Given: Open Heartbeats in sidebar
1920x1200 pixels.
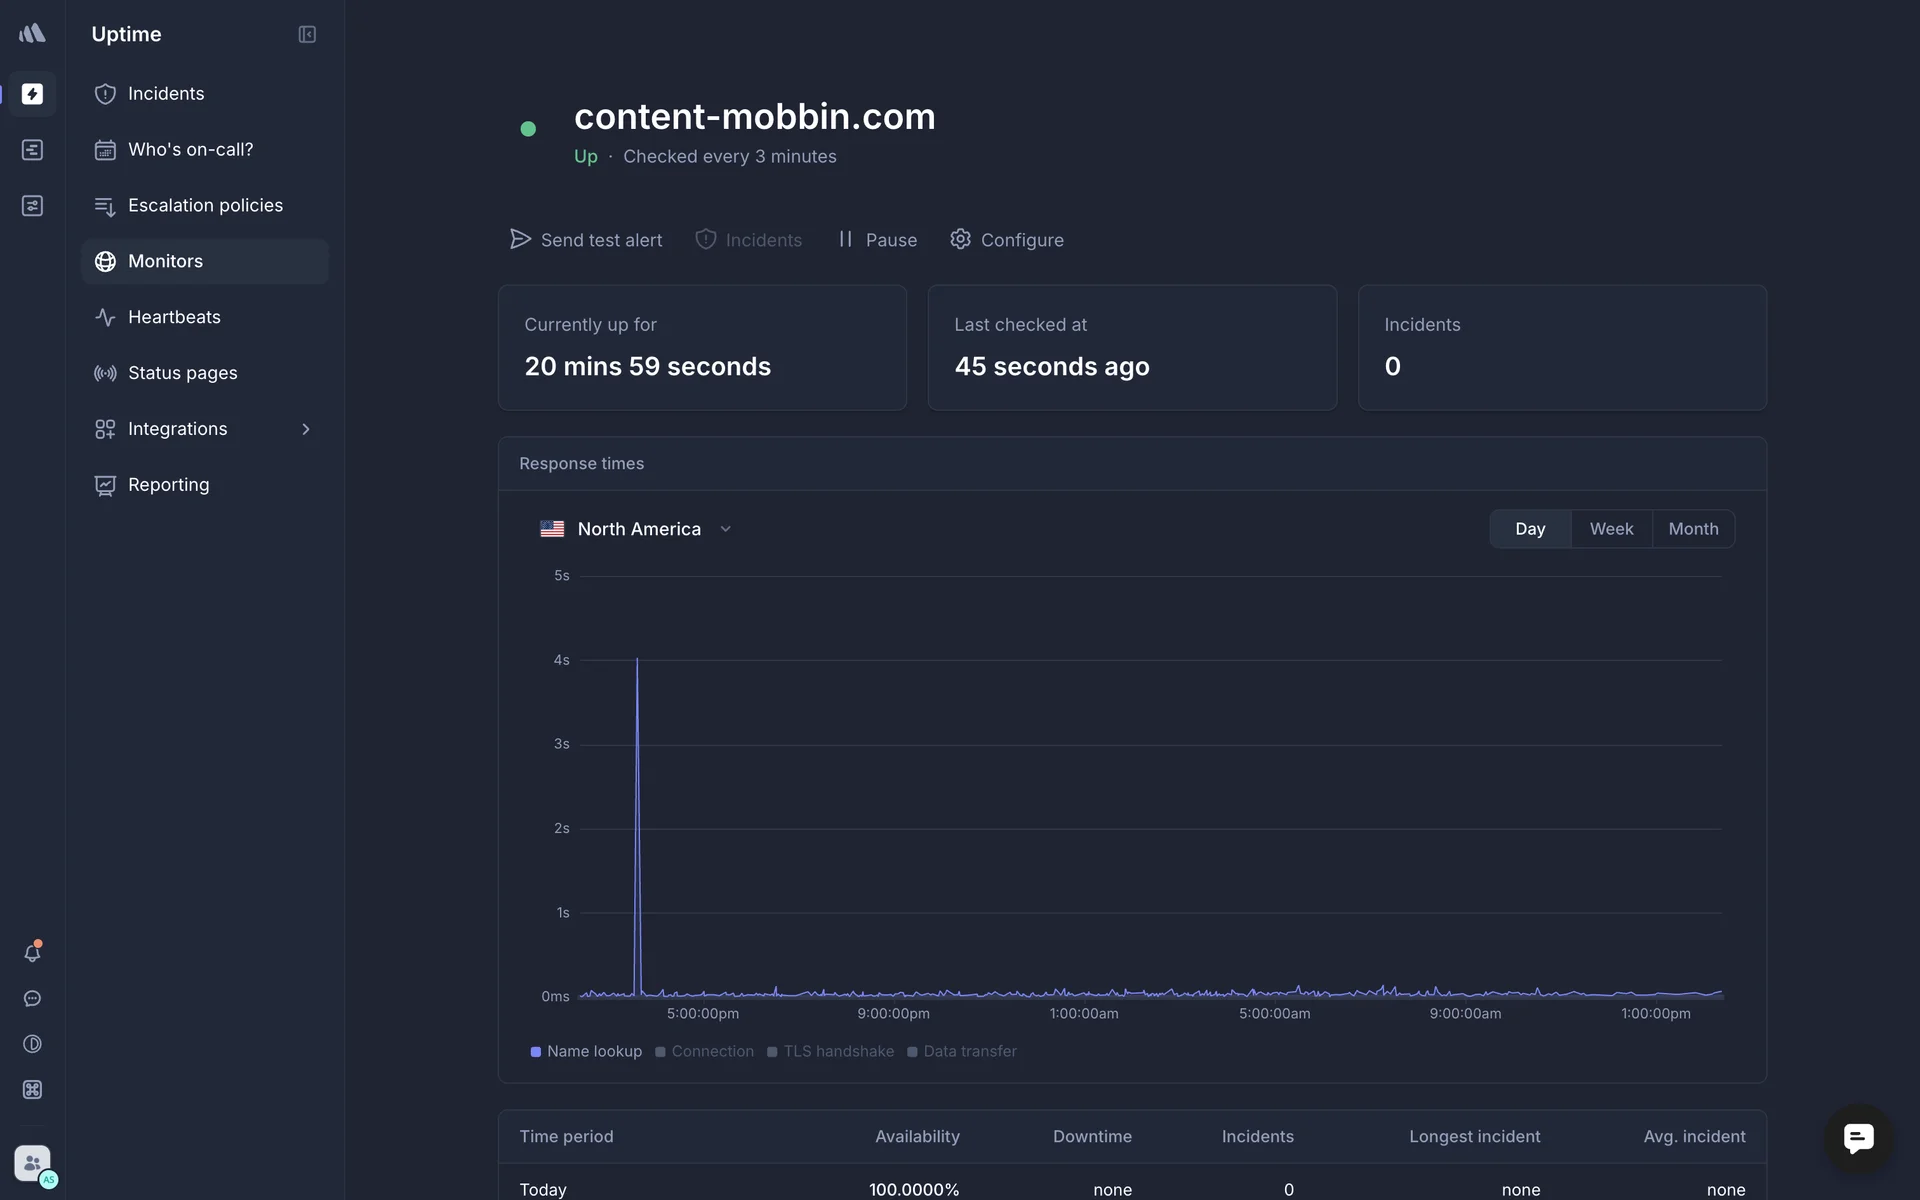Looking at the screenshot, I should (x=174, y=317).
